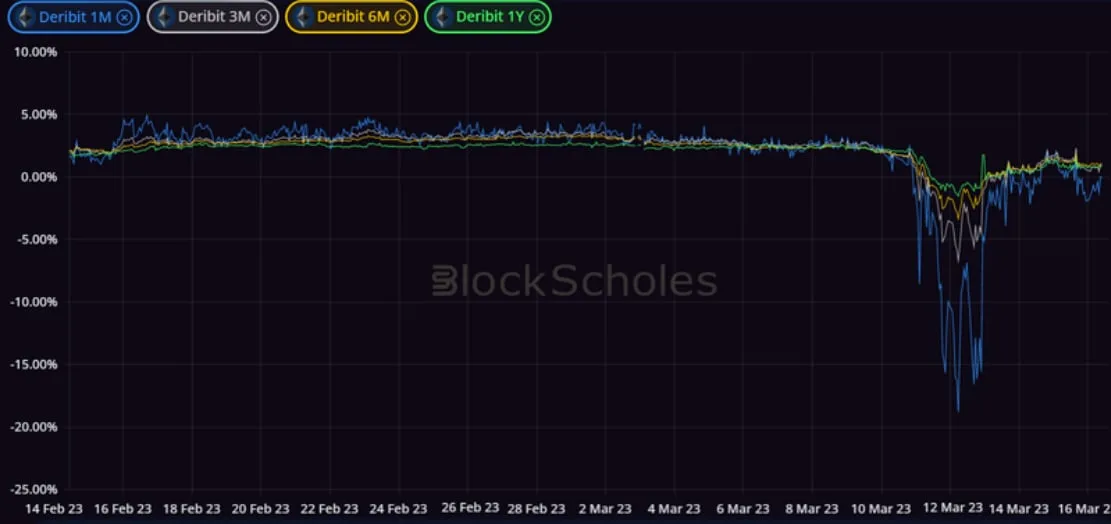Click the 4 Mar 23 date label

click(x=675, y=508)
